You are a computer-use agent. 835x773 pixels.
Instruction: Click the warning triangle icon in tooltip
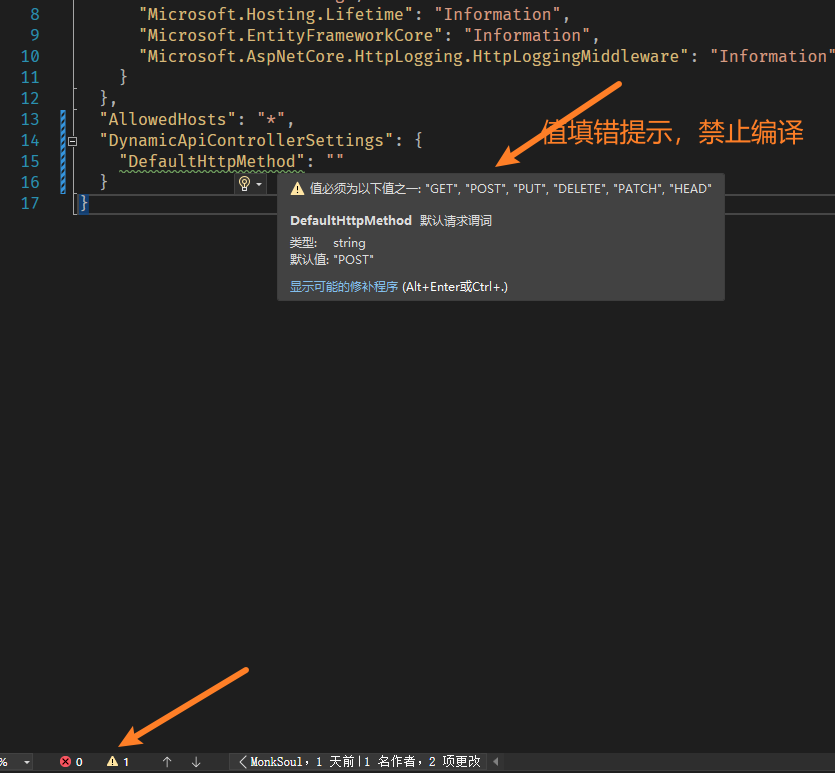point(297,189)
